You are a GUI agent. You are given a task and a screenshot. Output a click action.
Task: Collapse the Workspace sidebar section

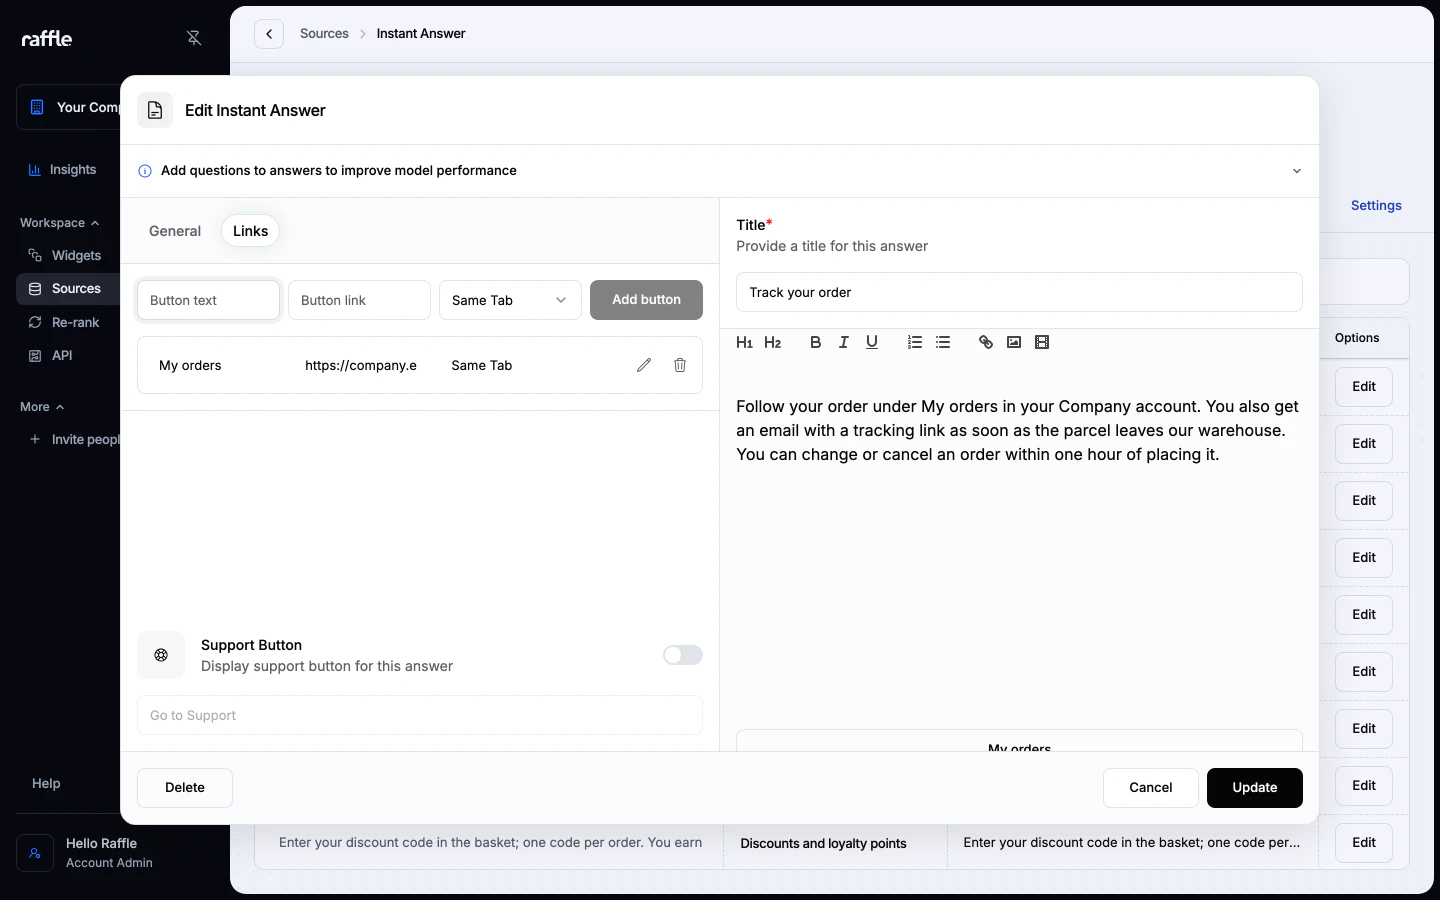tap(59, 223)
